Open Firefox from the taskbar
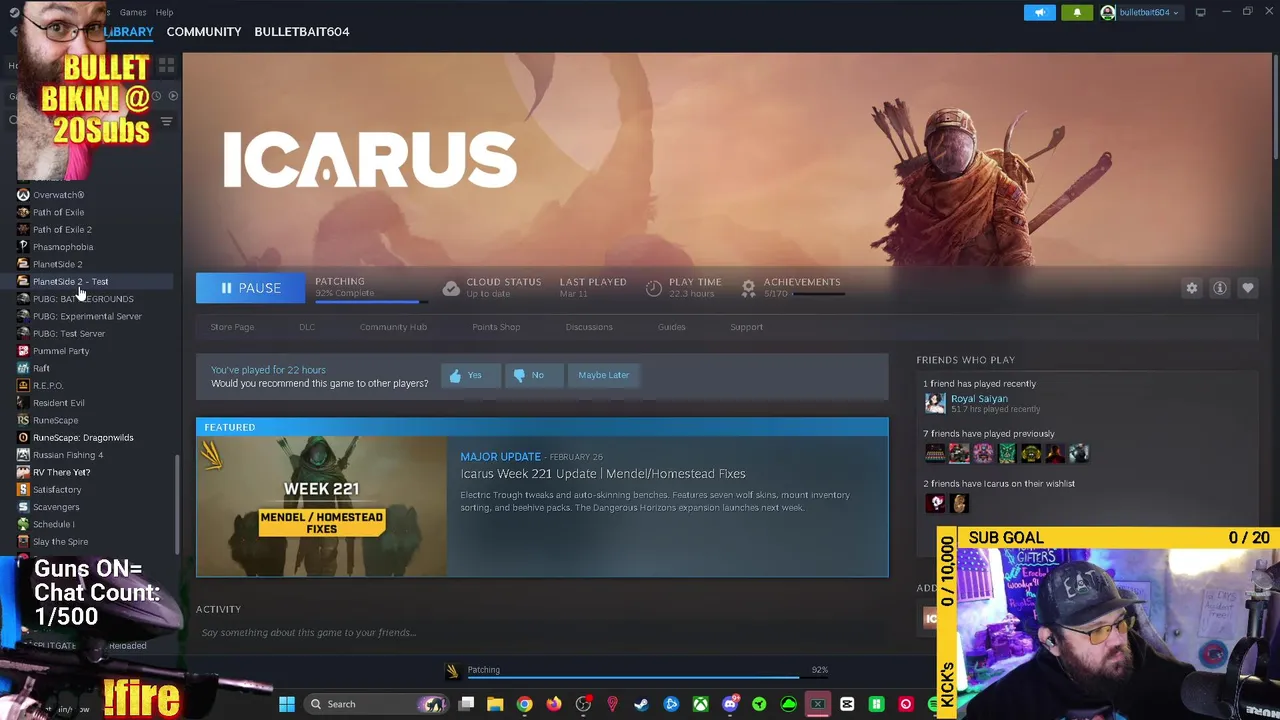Screen dimensions: 1280x720 pos(553,704)
